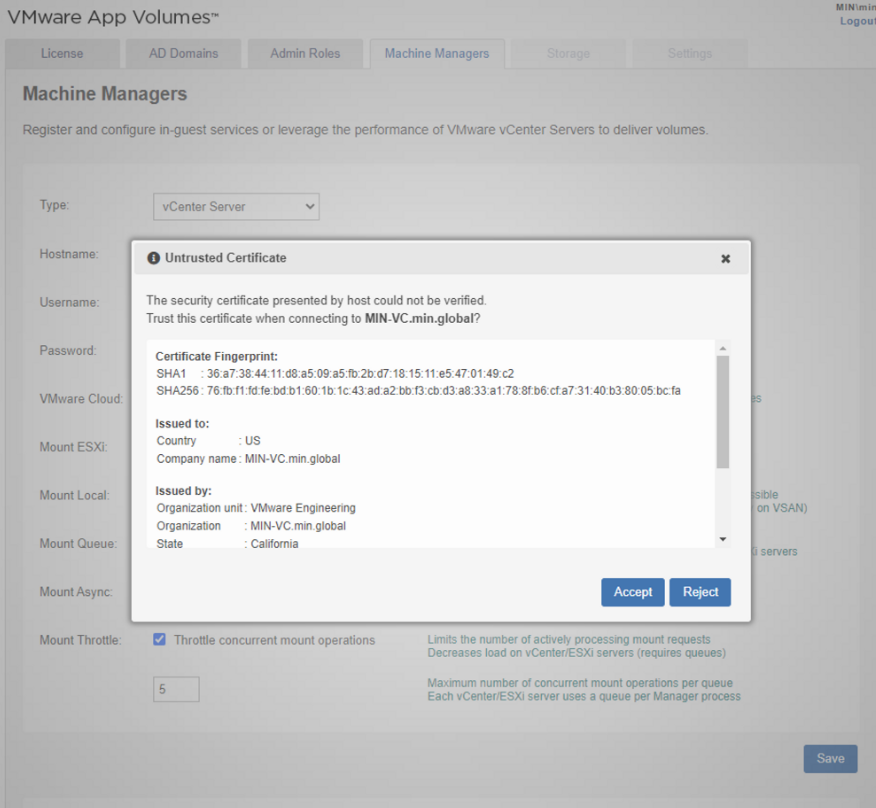Open the Admin Roles tab
The image size is (876, 808).
[305, 54]
